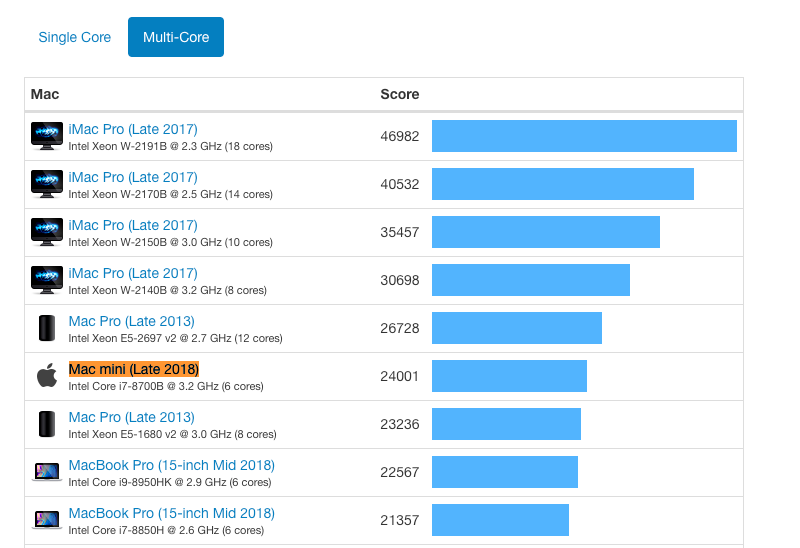Click score value 40532
Viewport: 800px width, 548px height.
click(399, 184)
